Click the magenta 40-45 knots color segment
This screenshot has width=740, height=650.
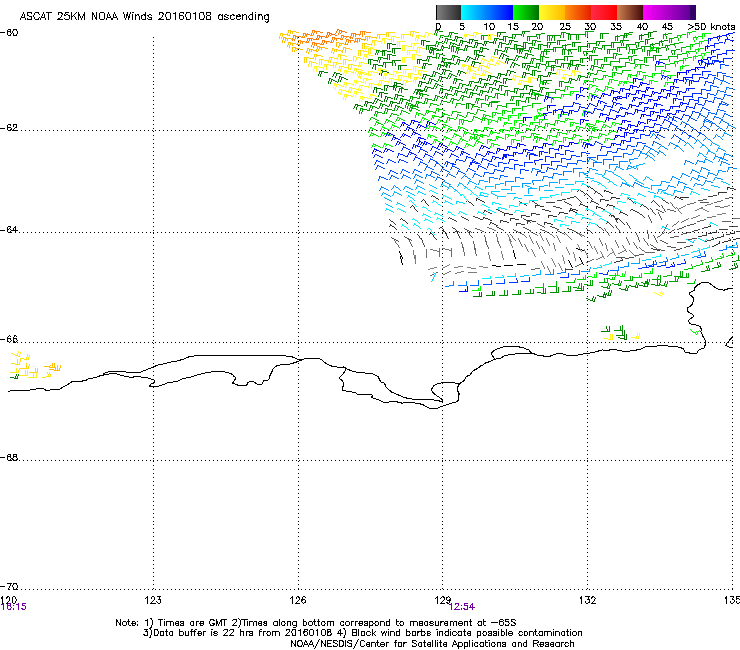coord(656,12)
